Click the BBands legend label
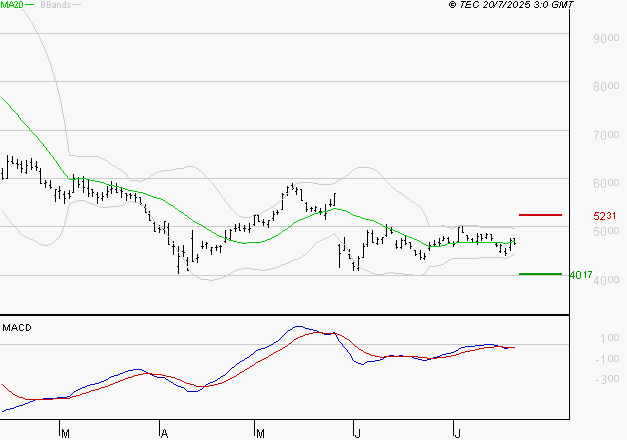This screenshot has height=440, width=627. point(56,5)
